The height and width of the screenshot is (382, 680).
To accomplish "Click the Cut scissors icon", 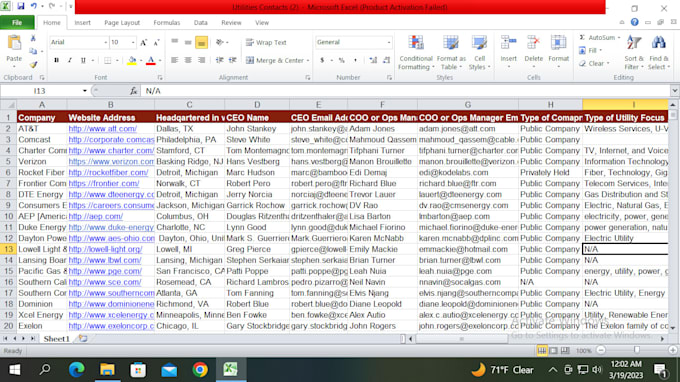I will click(x=33, y=39).
